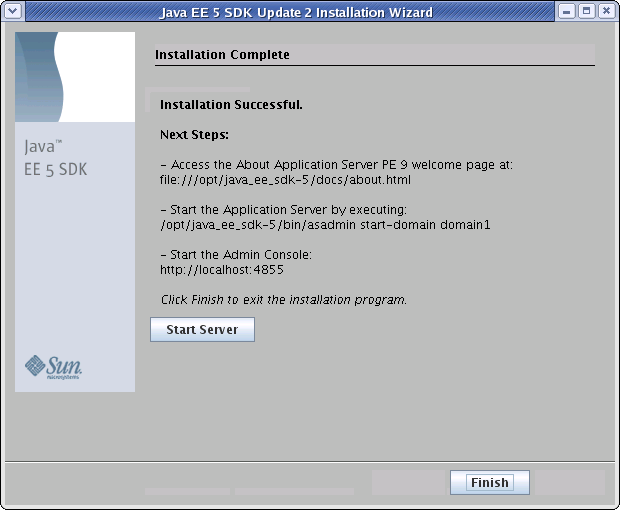Click the 'Start the Application Server by executing' line

pyautogui.click(x=284, y=210)
